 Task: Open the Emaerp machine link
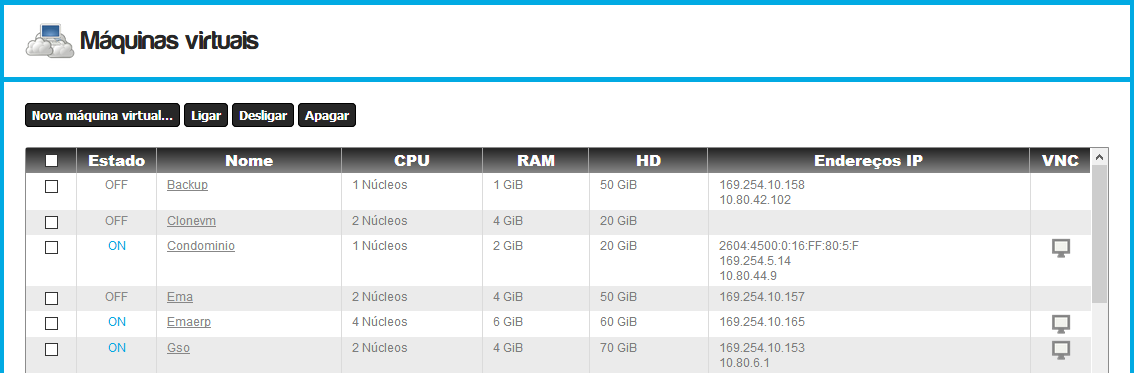tap(189, 322)
